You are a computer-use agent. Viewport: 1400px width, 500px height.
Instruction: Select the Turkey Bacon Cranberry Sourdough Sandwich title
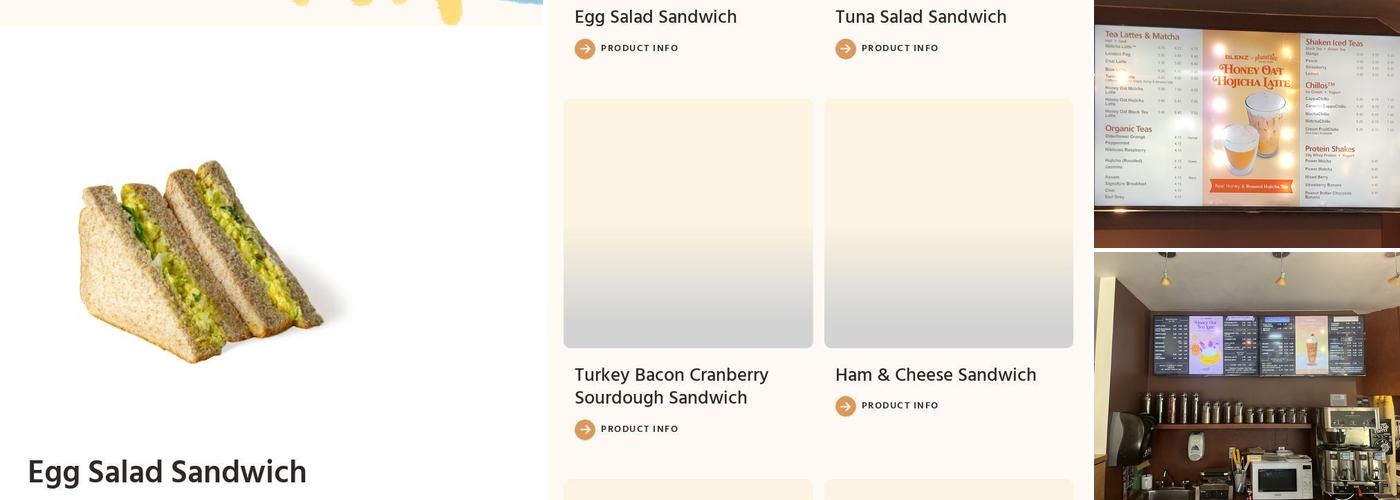point(671,386)
